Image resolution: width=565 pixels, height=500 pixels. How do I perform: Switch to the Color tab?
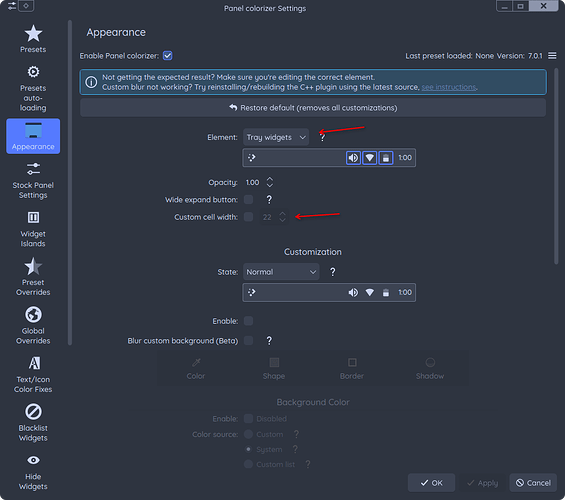[196, 369]
